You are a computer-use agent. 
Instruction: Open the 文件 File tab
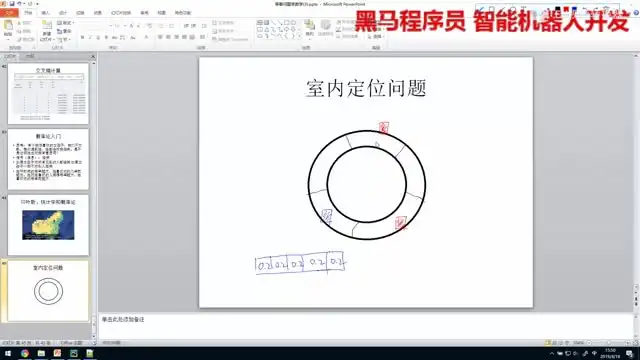[x=9, y=13]
